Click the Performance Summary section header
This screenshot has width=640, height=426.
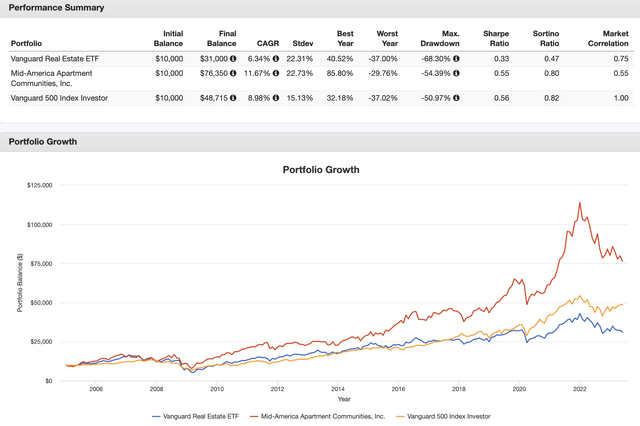(x=56, y=8)
